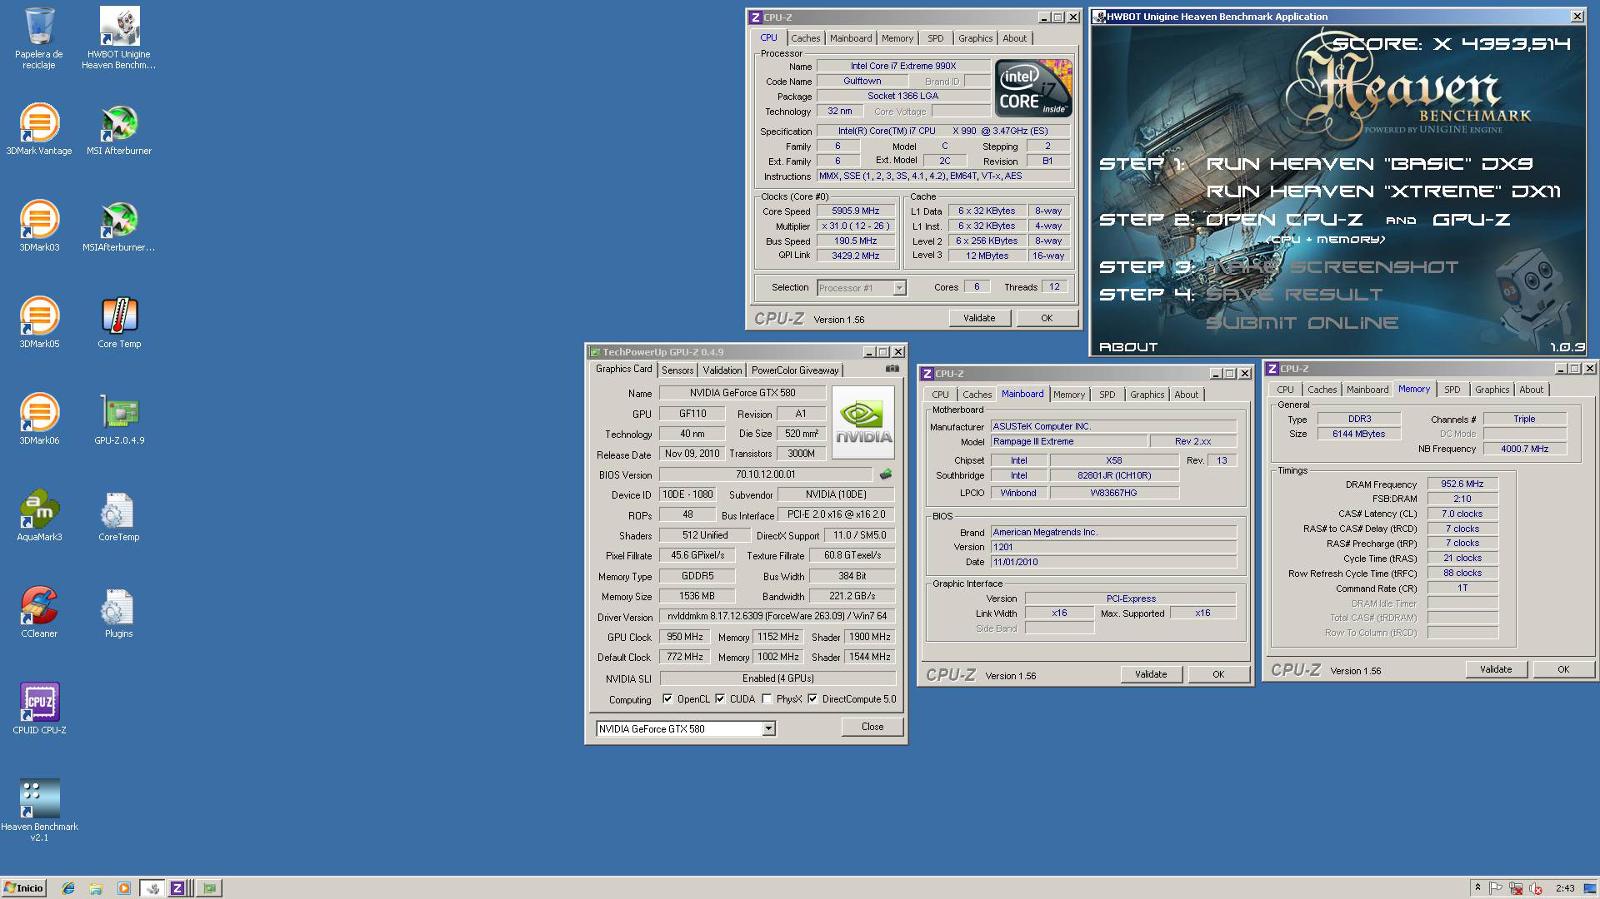
Task: Click GPU-Z camera screenshot icon
Action: tap(892, 369)
